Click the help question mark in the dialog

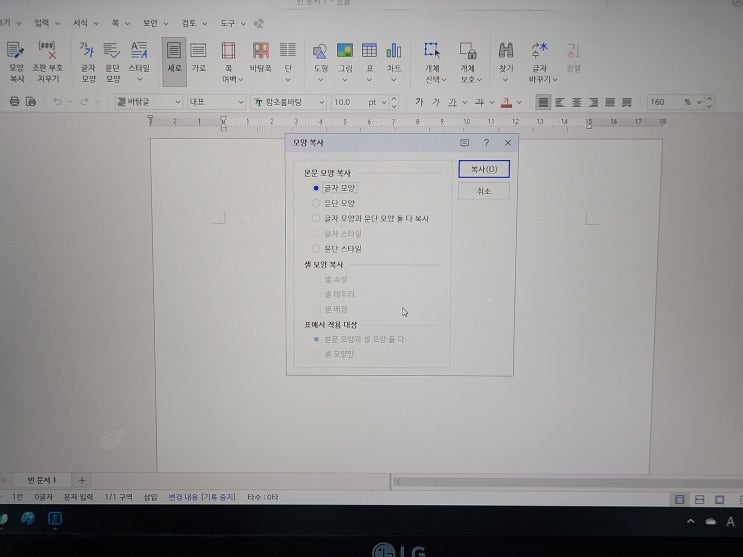[486, 142]
